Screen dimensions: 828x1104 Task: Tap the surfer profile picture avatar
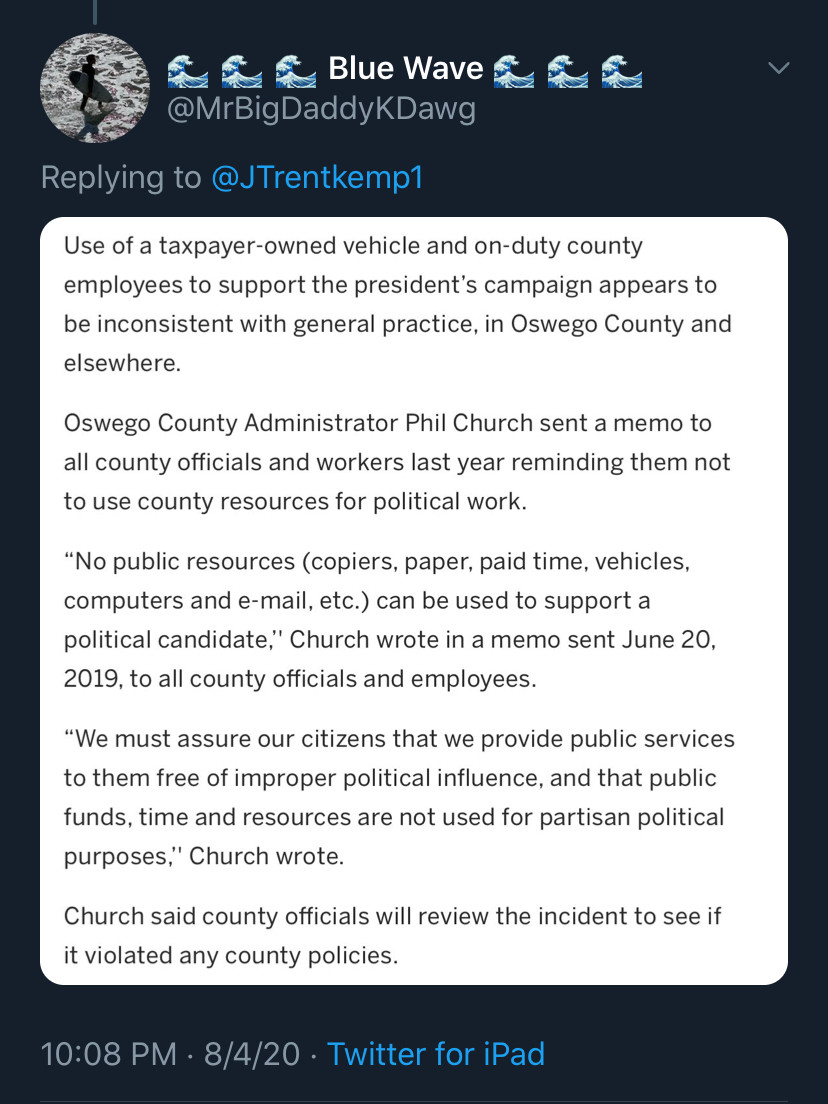pyautogui.click(x=95, y=88)
